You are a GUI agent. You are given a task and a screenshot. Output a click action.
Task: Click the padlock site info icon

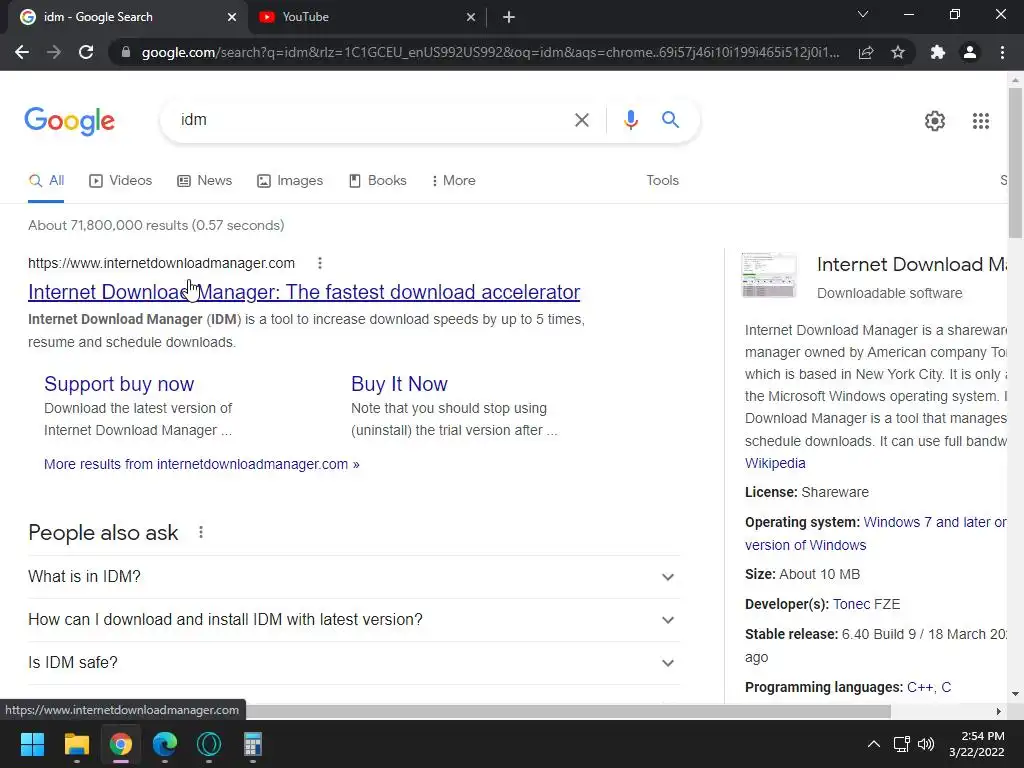(x=126, y=52)
